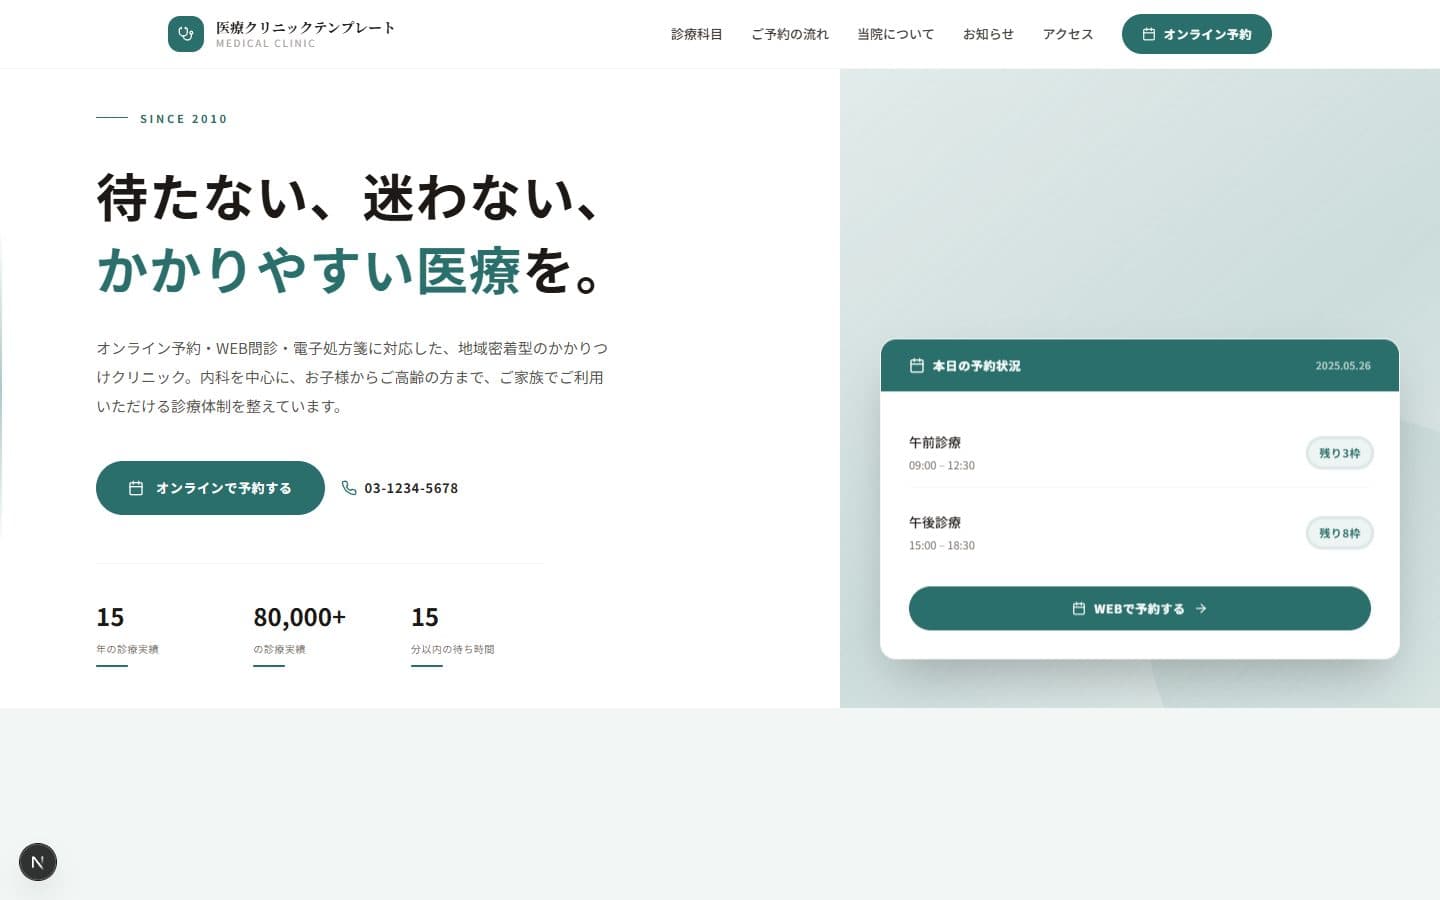
Task: Open the 診療科目 menu item
Action: pos(697,34)
